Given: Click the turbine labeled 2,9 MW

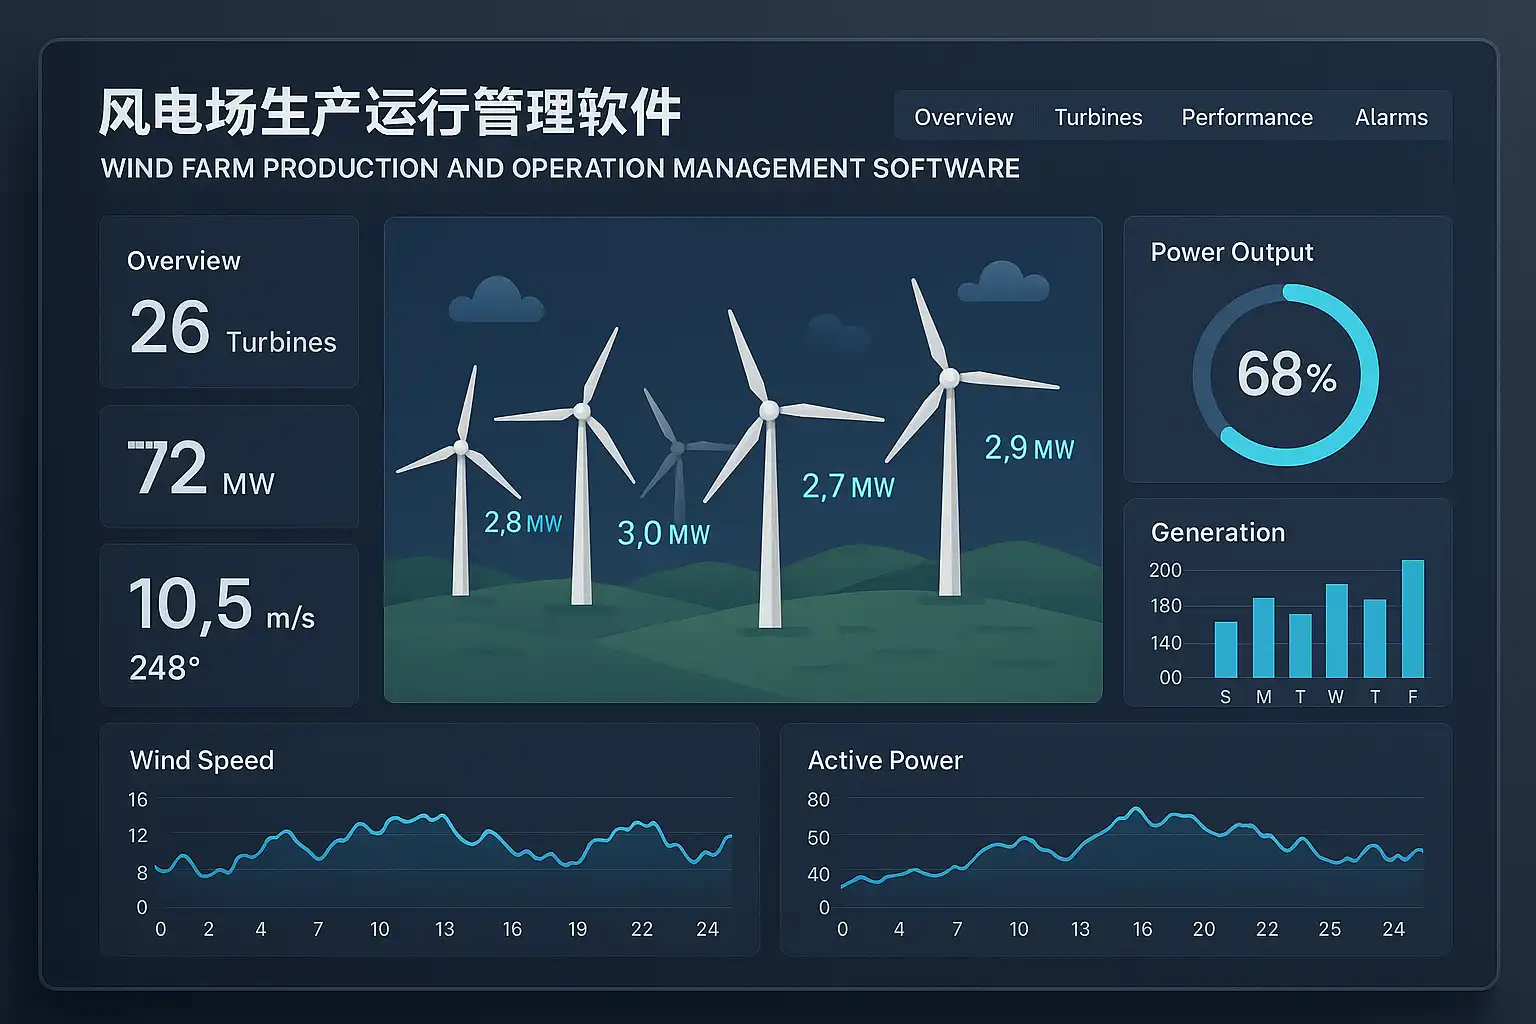Looking at the screenshot, I should [949, 450].
